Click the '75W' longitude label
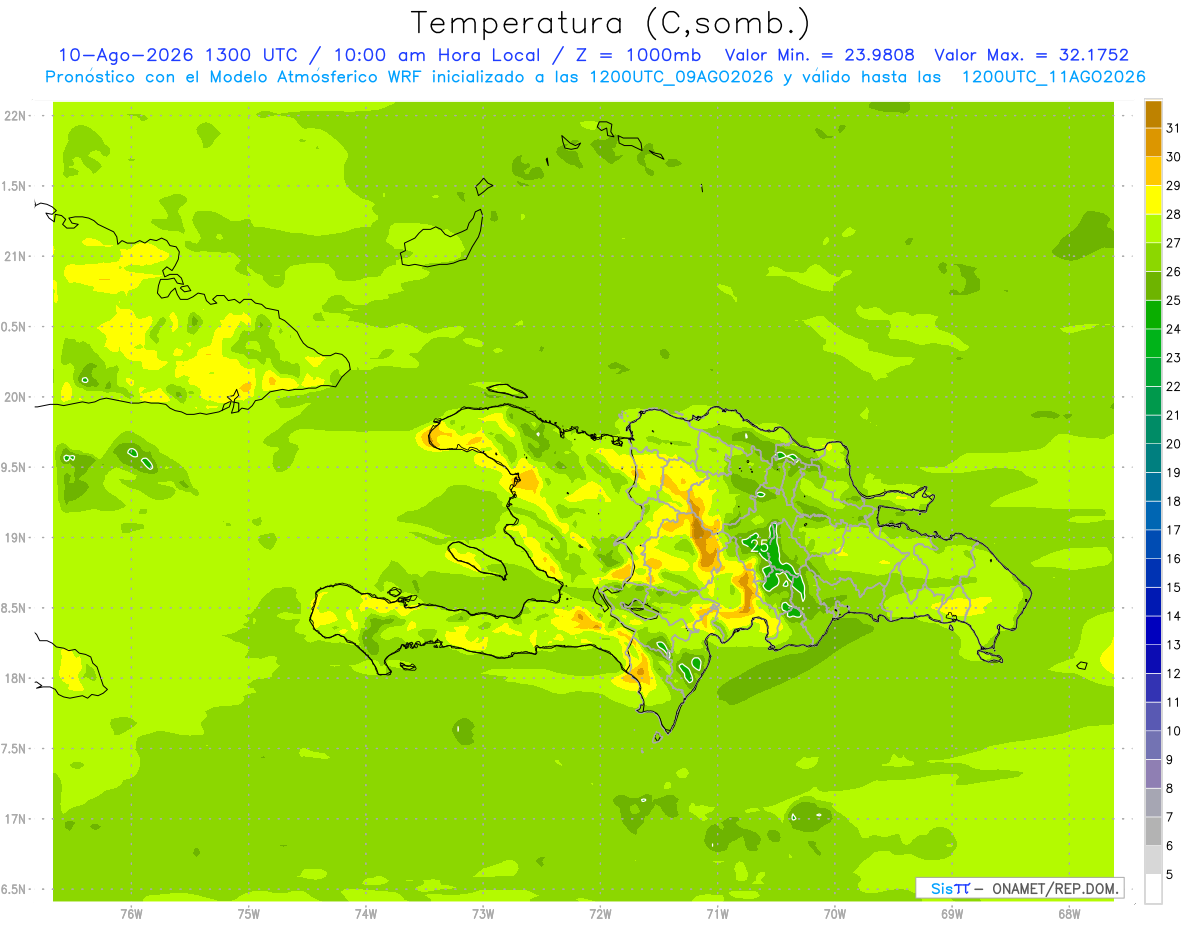1200x927 pixels. click(249, 914)
